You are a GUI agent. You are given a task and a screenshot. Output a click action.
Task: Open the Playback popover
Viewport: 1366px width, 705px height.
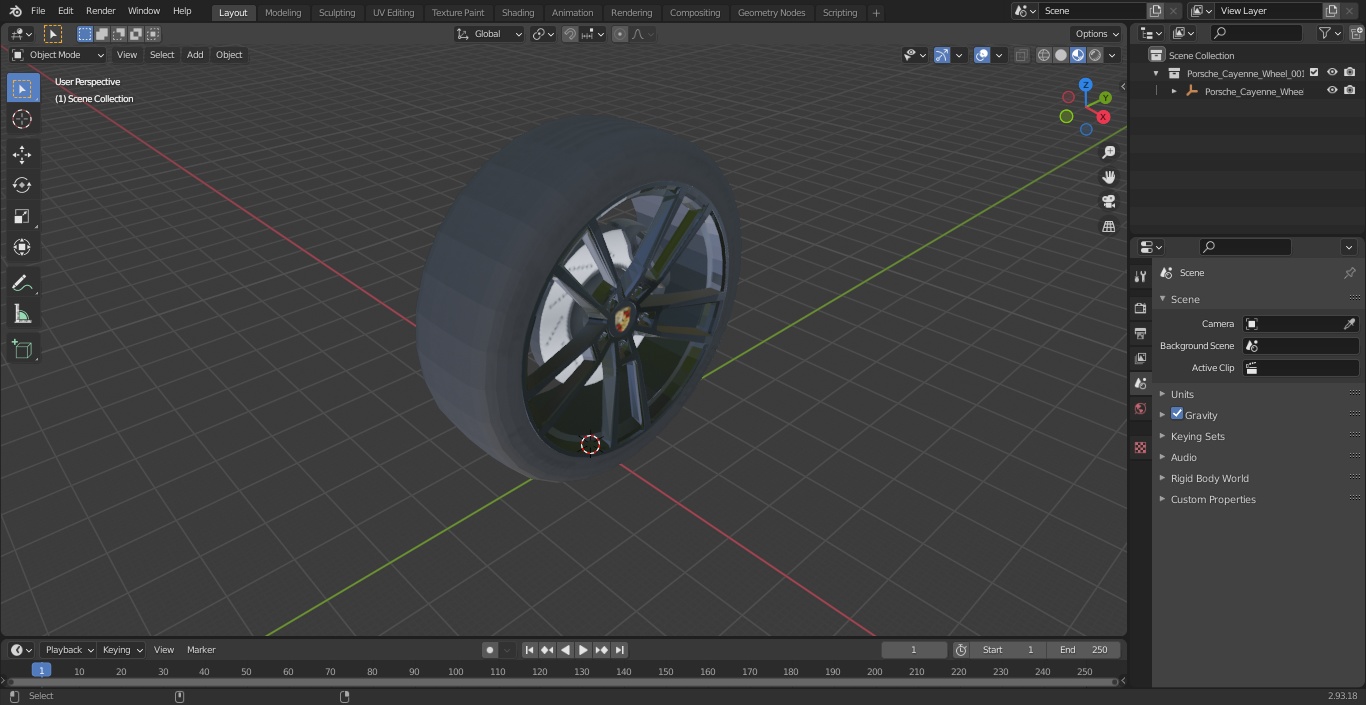[x=69, y=650]
